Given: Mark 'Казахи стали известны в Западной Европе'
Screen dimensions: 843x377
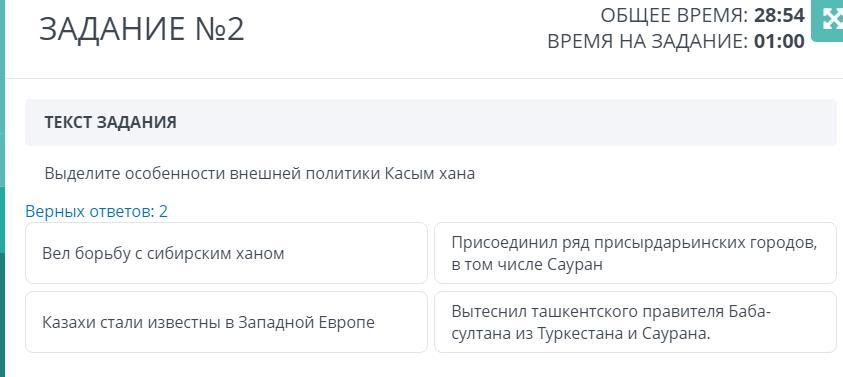Looking at the screenshot, I should click(226, 322).
